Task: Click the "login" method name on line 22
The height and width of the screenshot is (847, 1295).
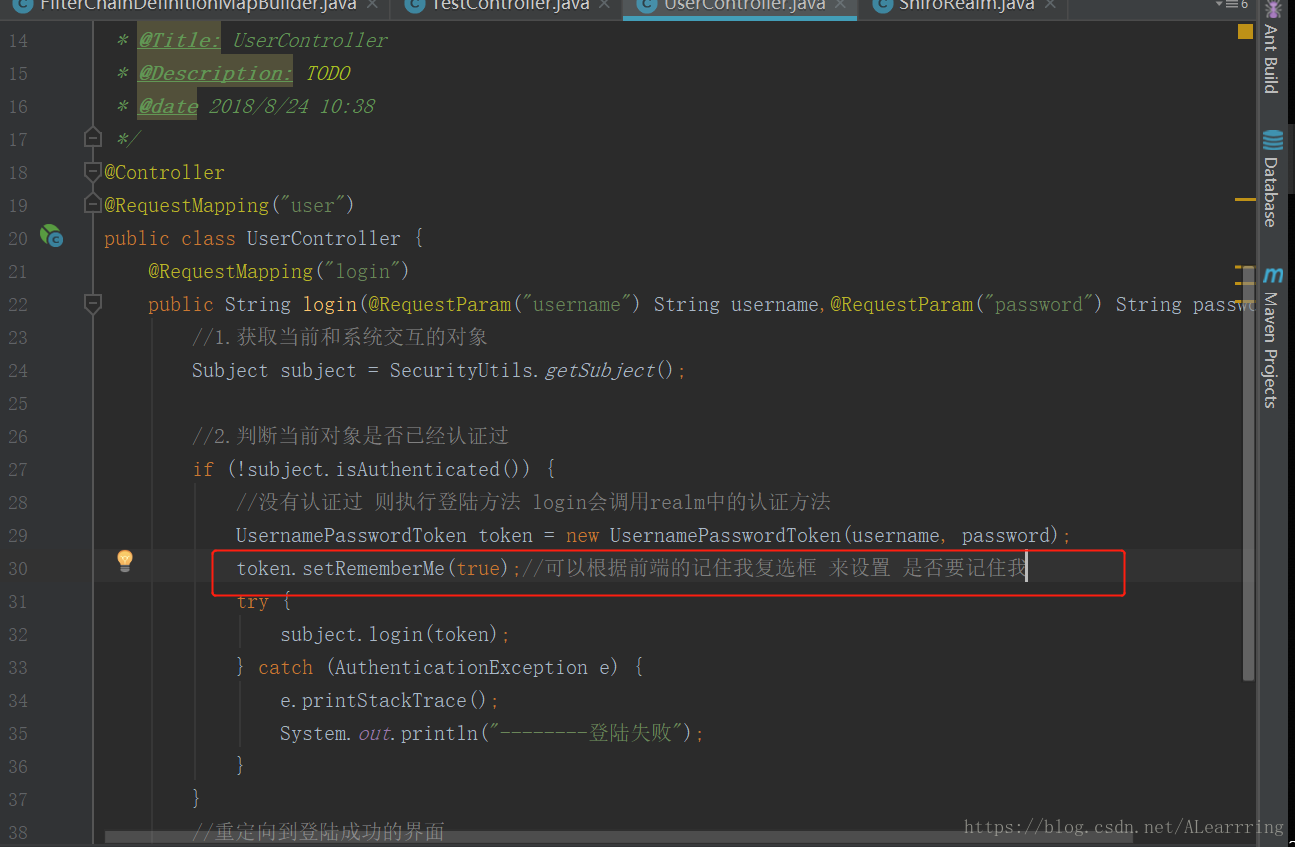Action: click(x=330, y=304)
